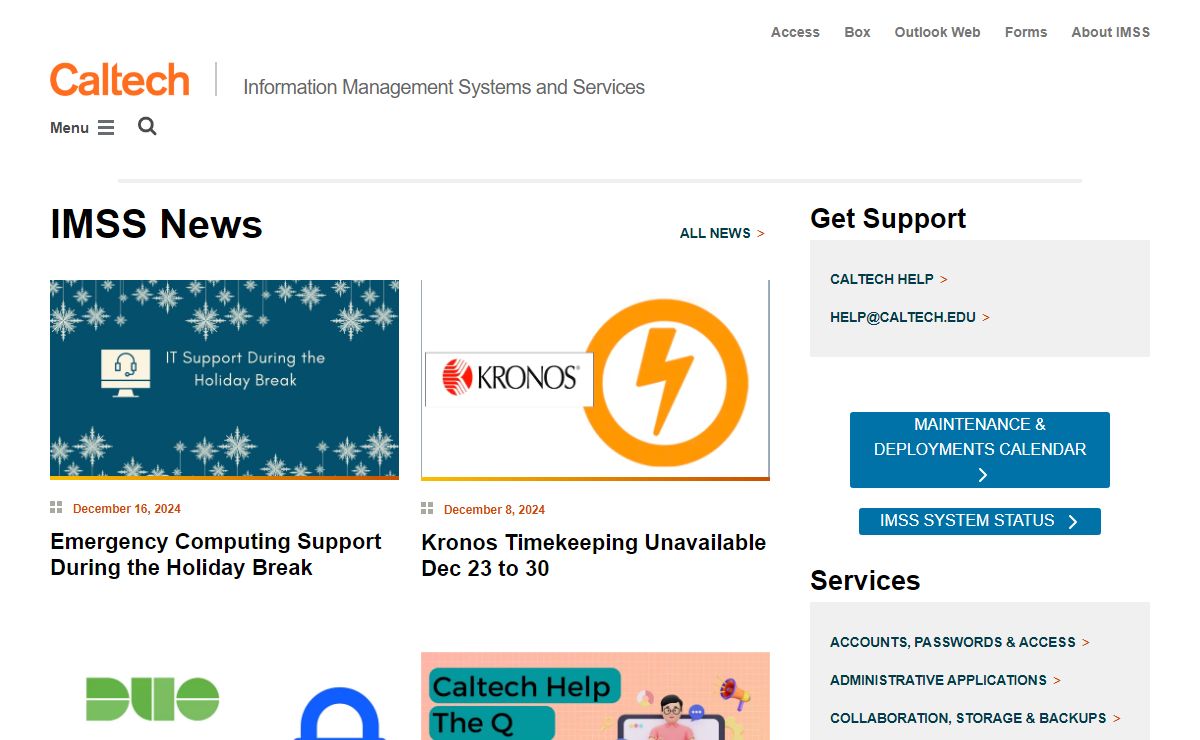The height and width of the screenshot is (740, 1200).
Task: Click the IMSS News heading
Action: 156,224
